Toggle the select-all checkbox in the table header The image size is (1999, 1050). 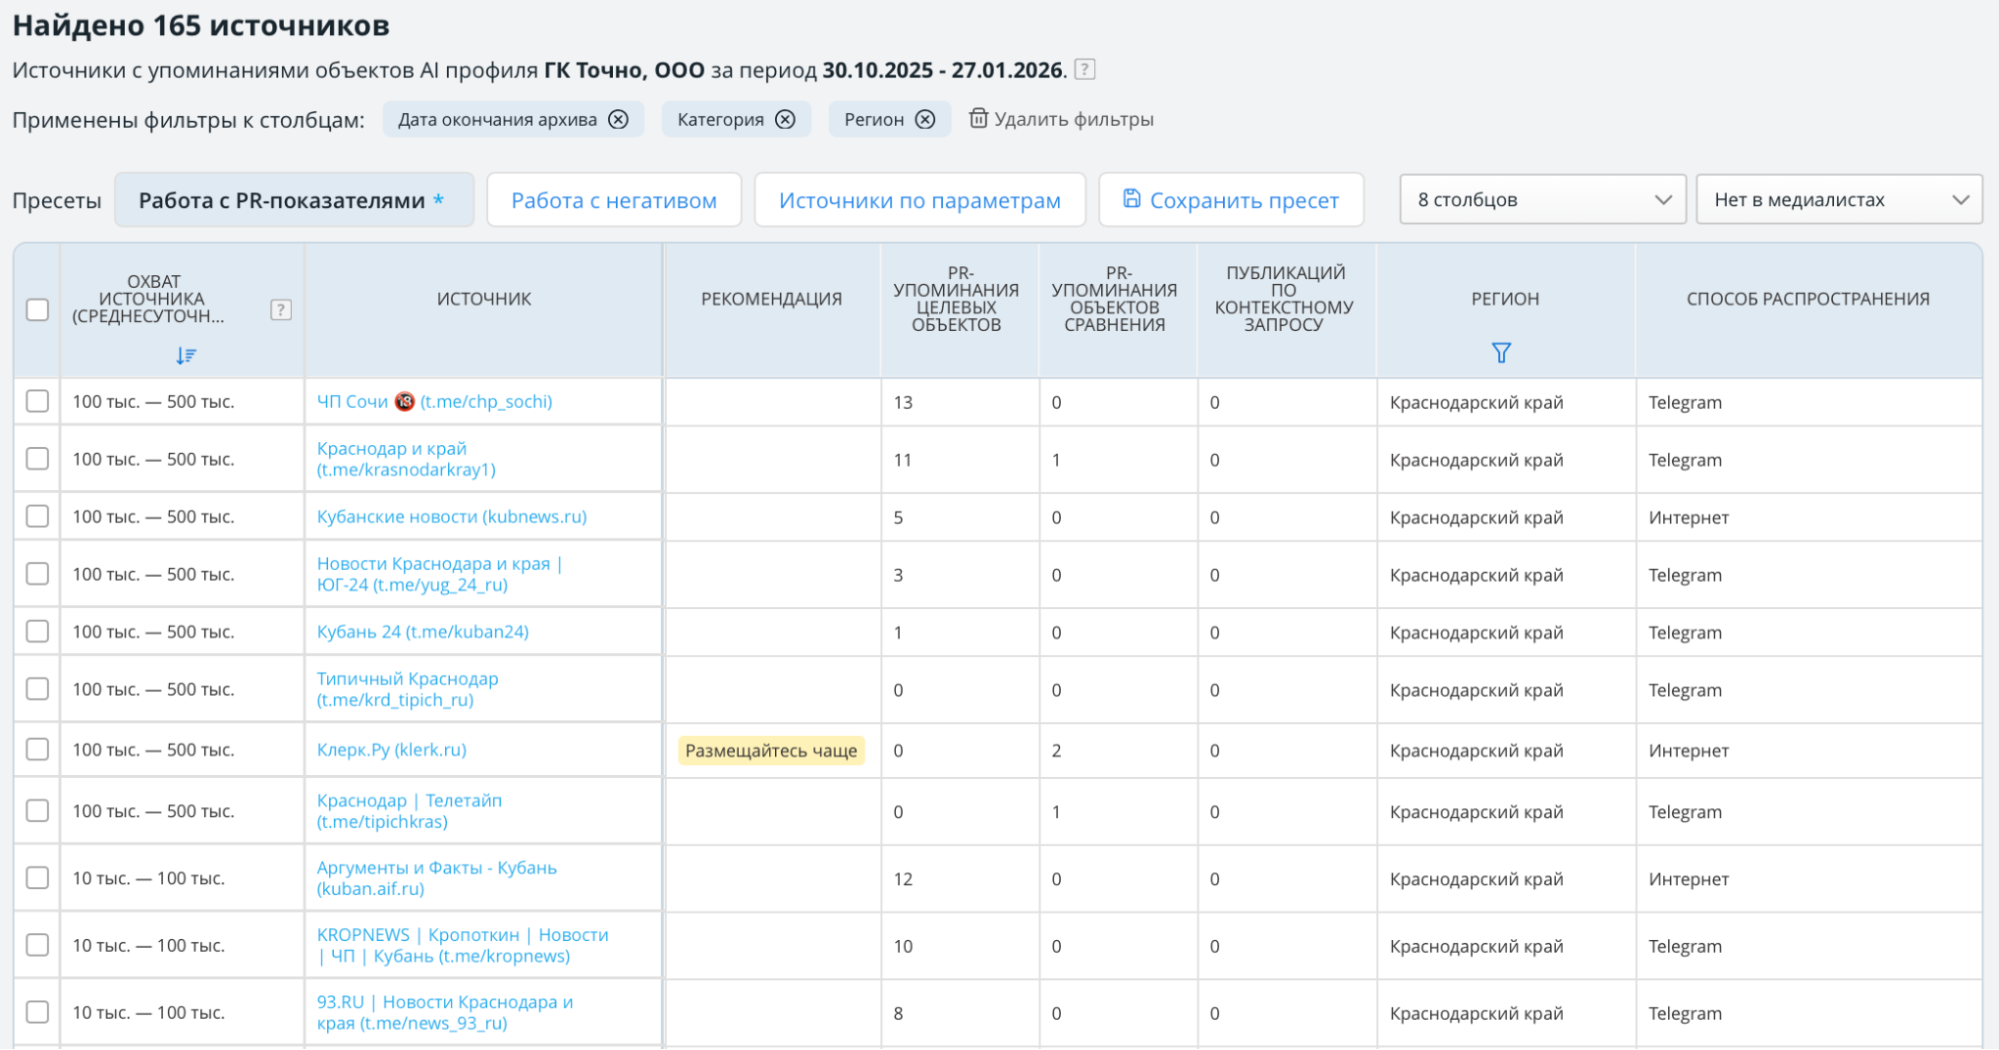coord(37,310)
